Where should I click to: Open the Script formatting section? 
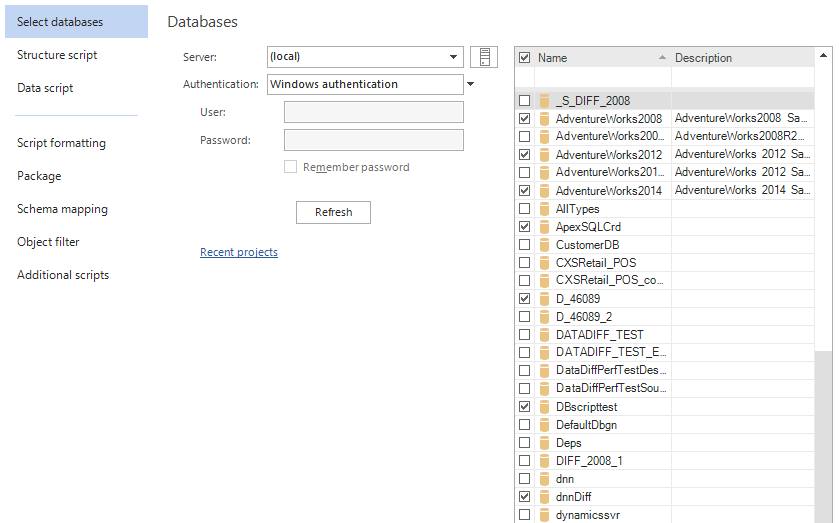pos(61,143)
